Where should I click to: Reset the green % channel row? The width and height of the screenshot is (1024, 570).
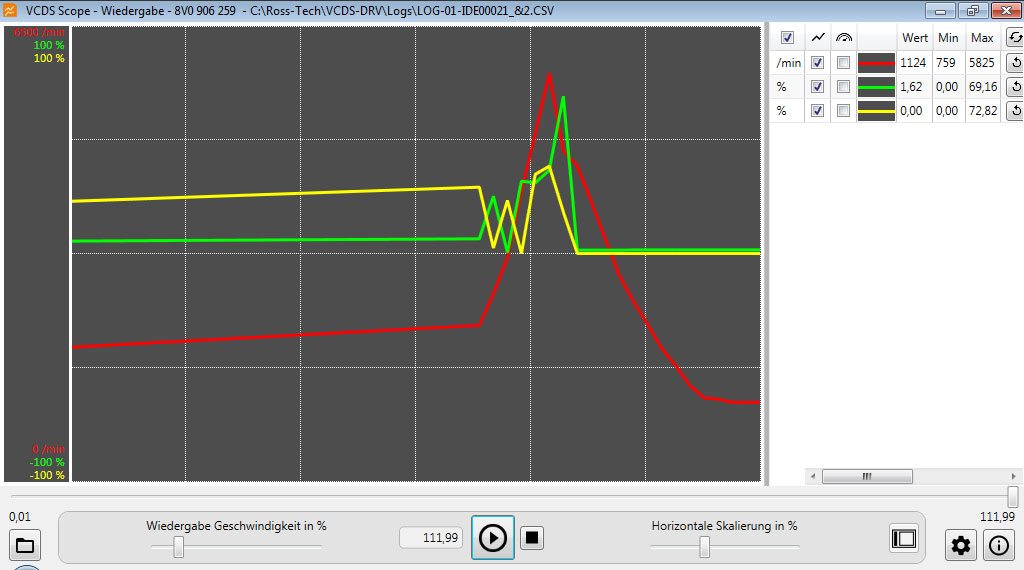pos(1013,87)
